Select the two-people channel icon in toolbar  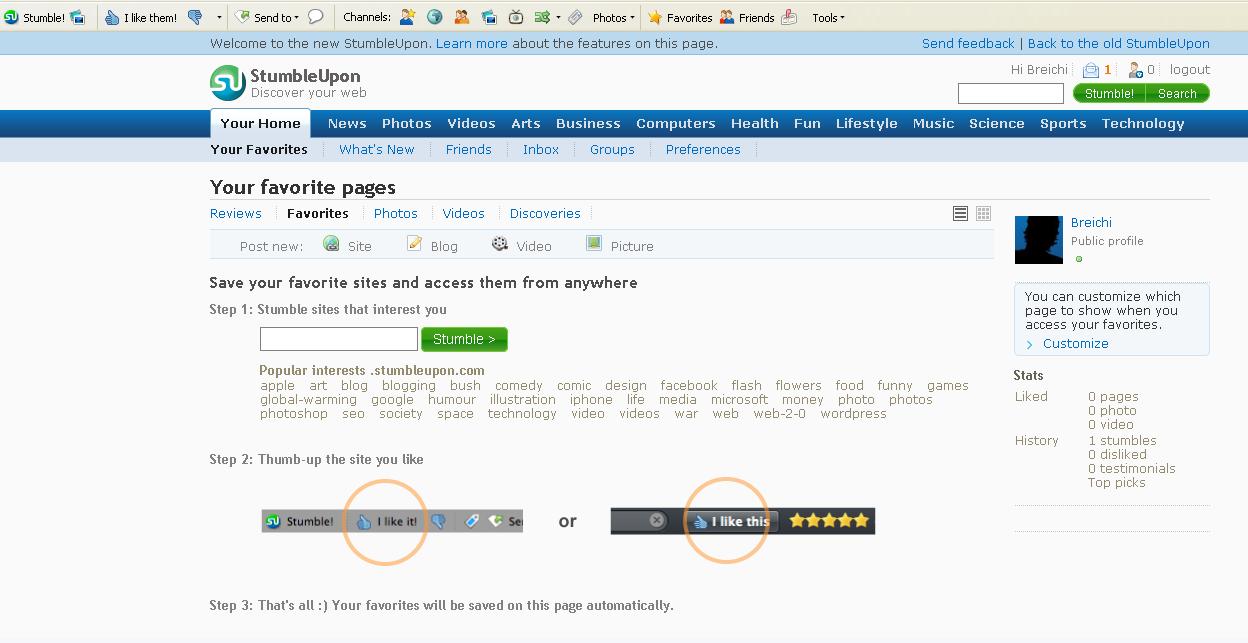462,17
